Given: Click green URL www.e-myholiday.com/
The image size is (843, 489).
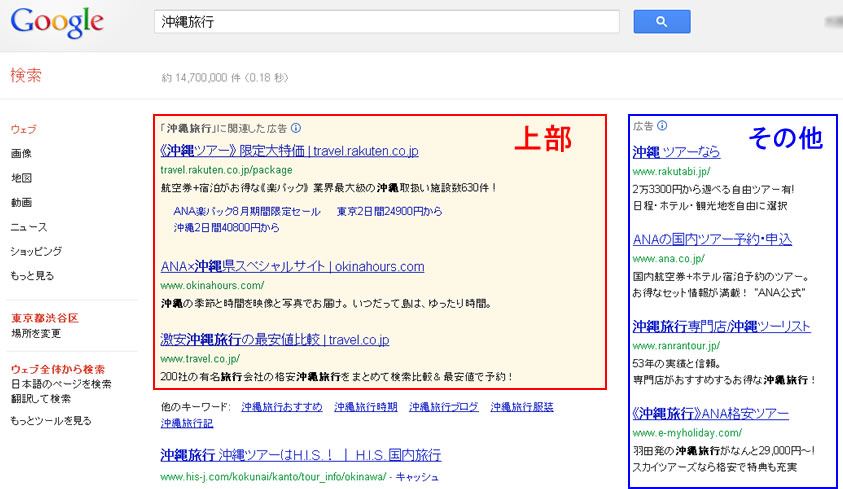Looking at the screenshot, I should point(687,433).
